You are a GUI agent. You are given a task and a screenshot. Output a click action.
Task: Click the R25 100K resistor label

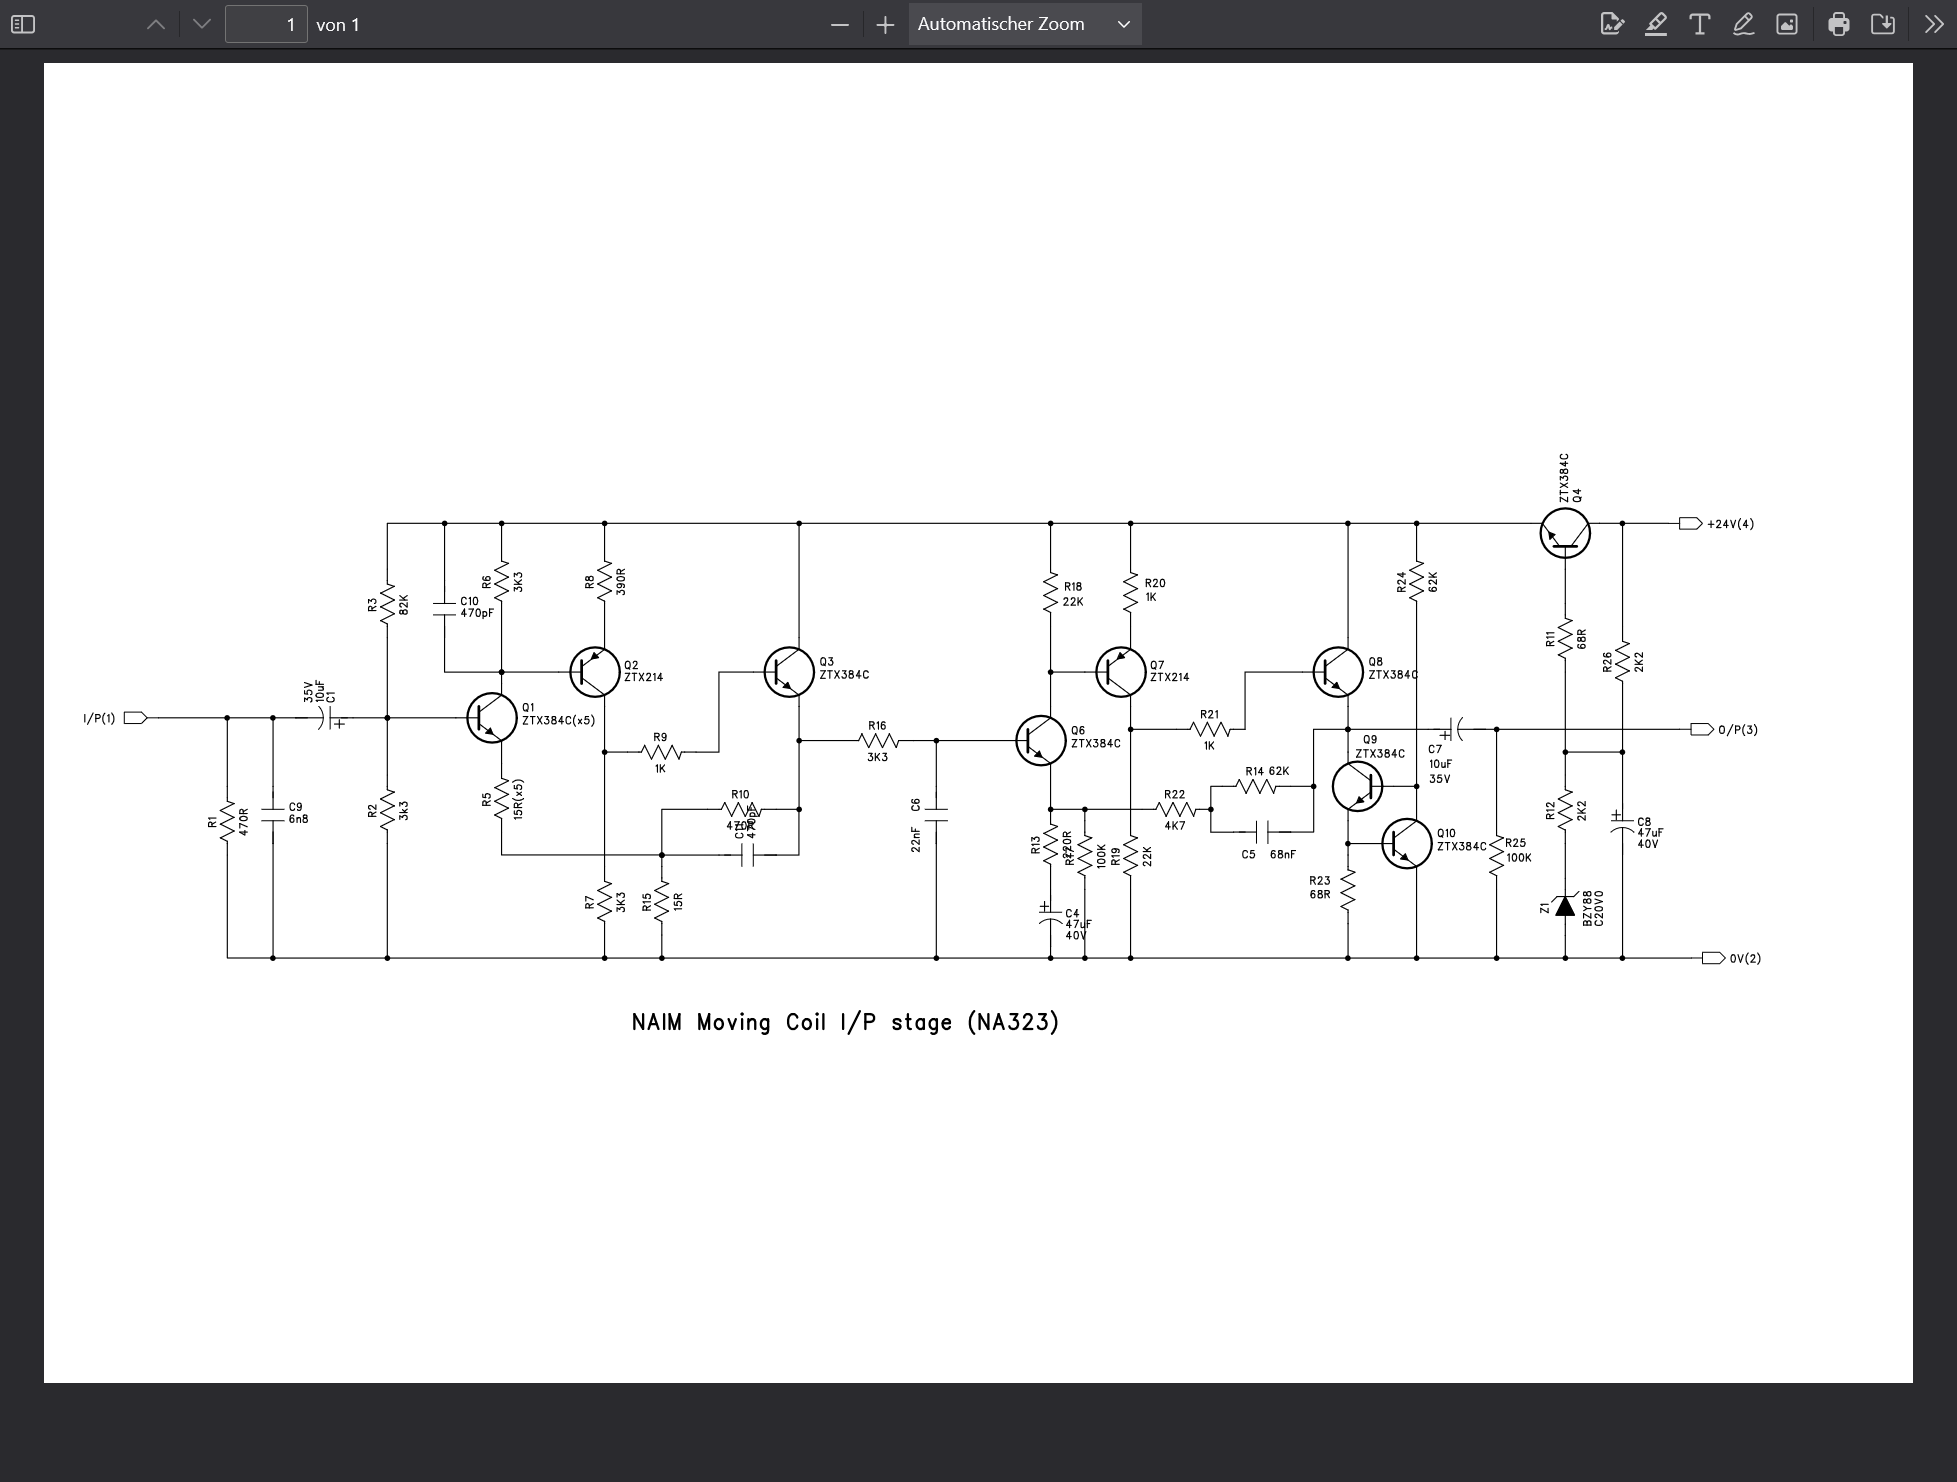(x=1517, y=850)
